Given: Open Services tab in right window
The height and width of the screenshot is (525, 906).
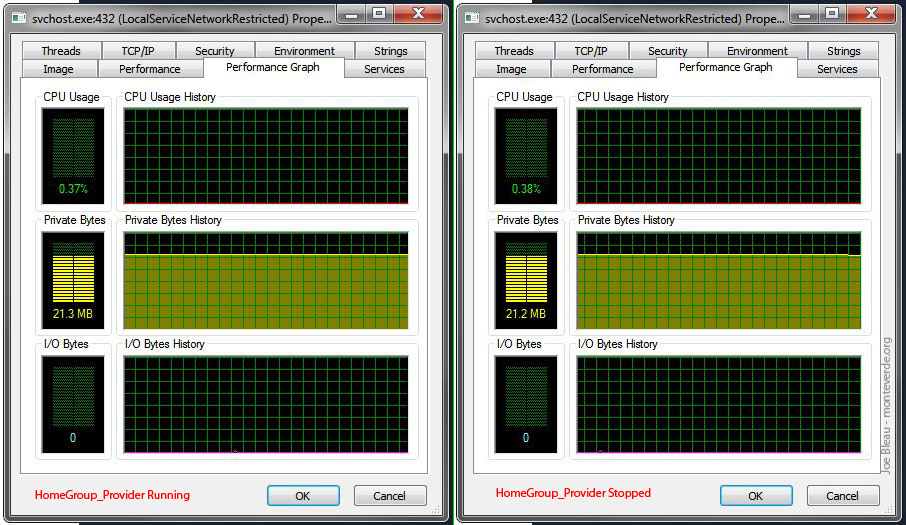Looking at the screenshot, I should click(838, 69).
